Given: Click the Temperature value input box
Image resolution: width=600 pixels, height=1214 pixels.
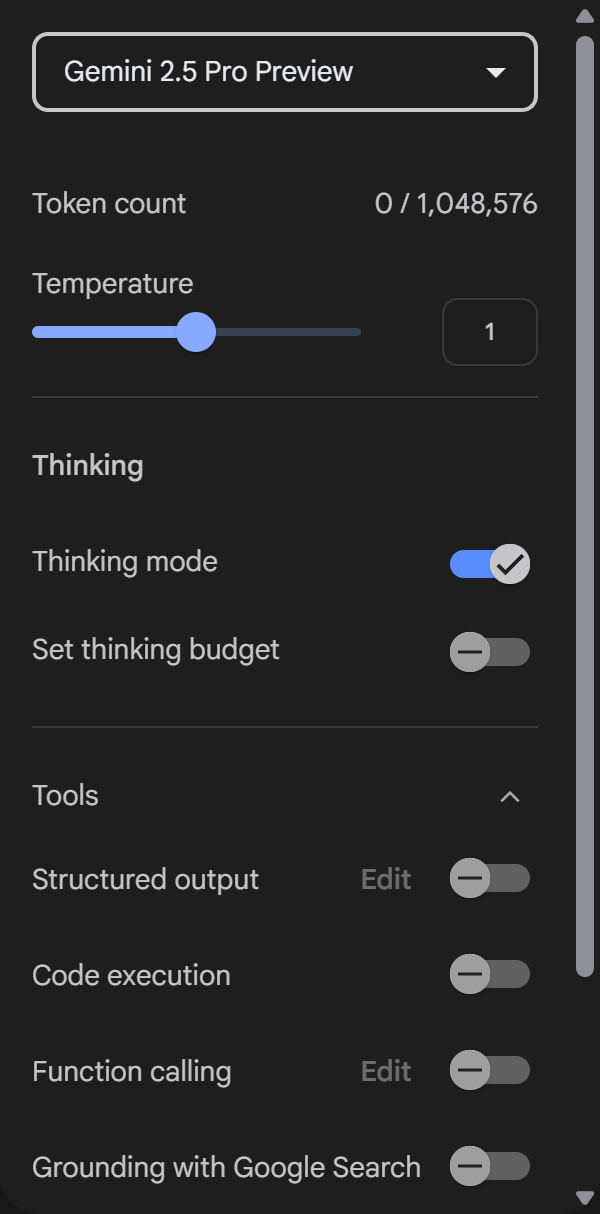Looking at the screenshot, I should click(490, 332).
